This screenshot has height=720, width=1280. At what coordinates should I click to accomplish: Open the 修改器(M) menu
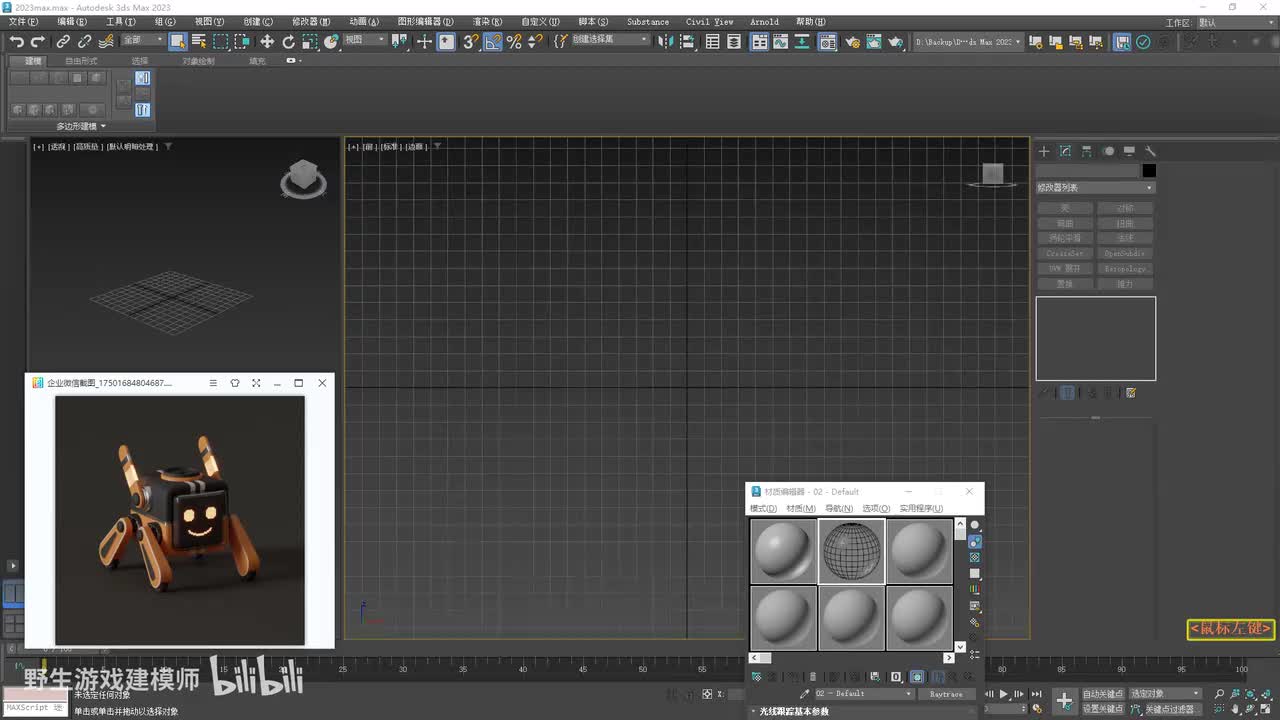tap(311, 21)
